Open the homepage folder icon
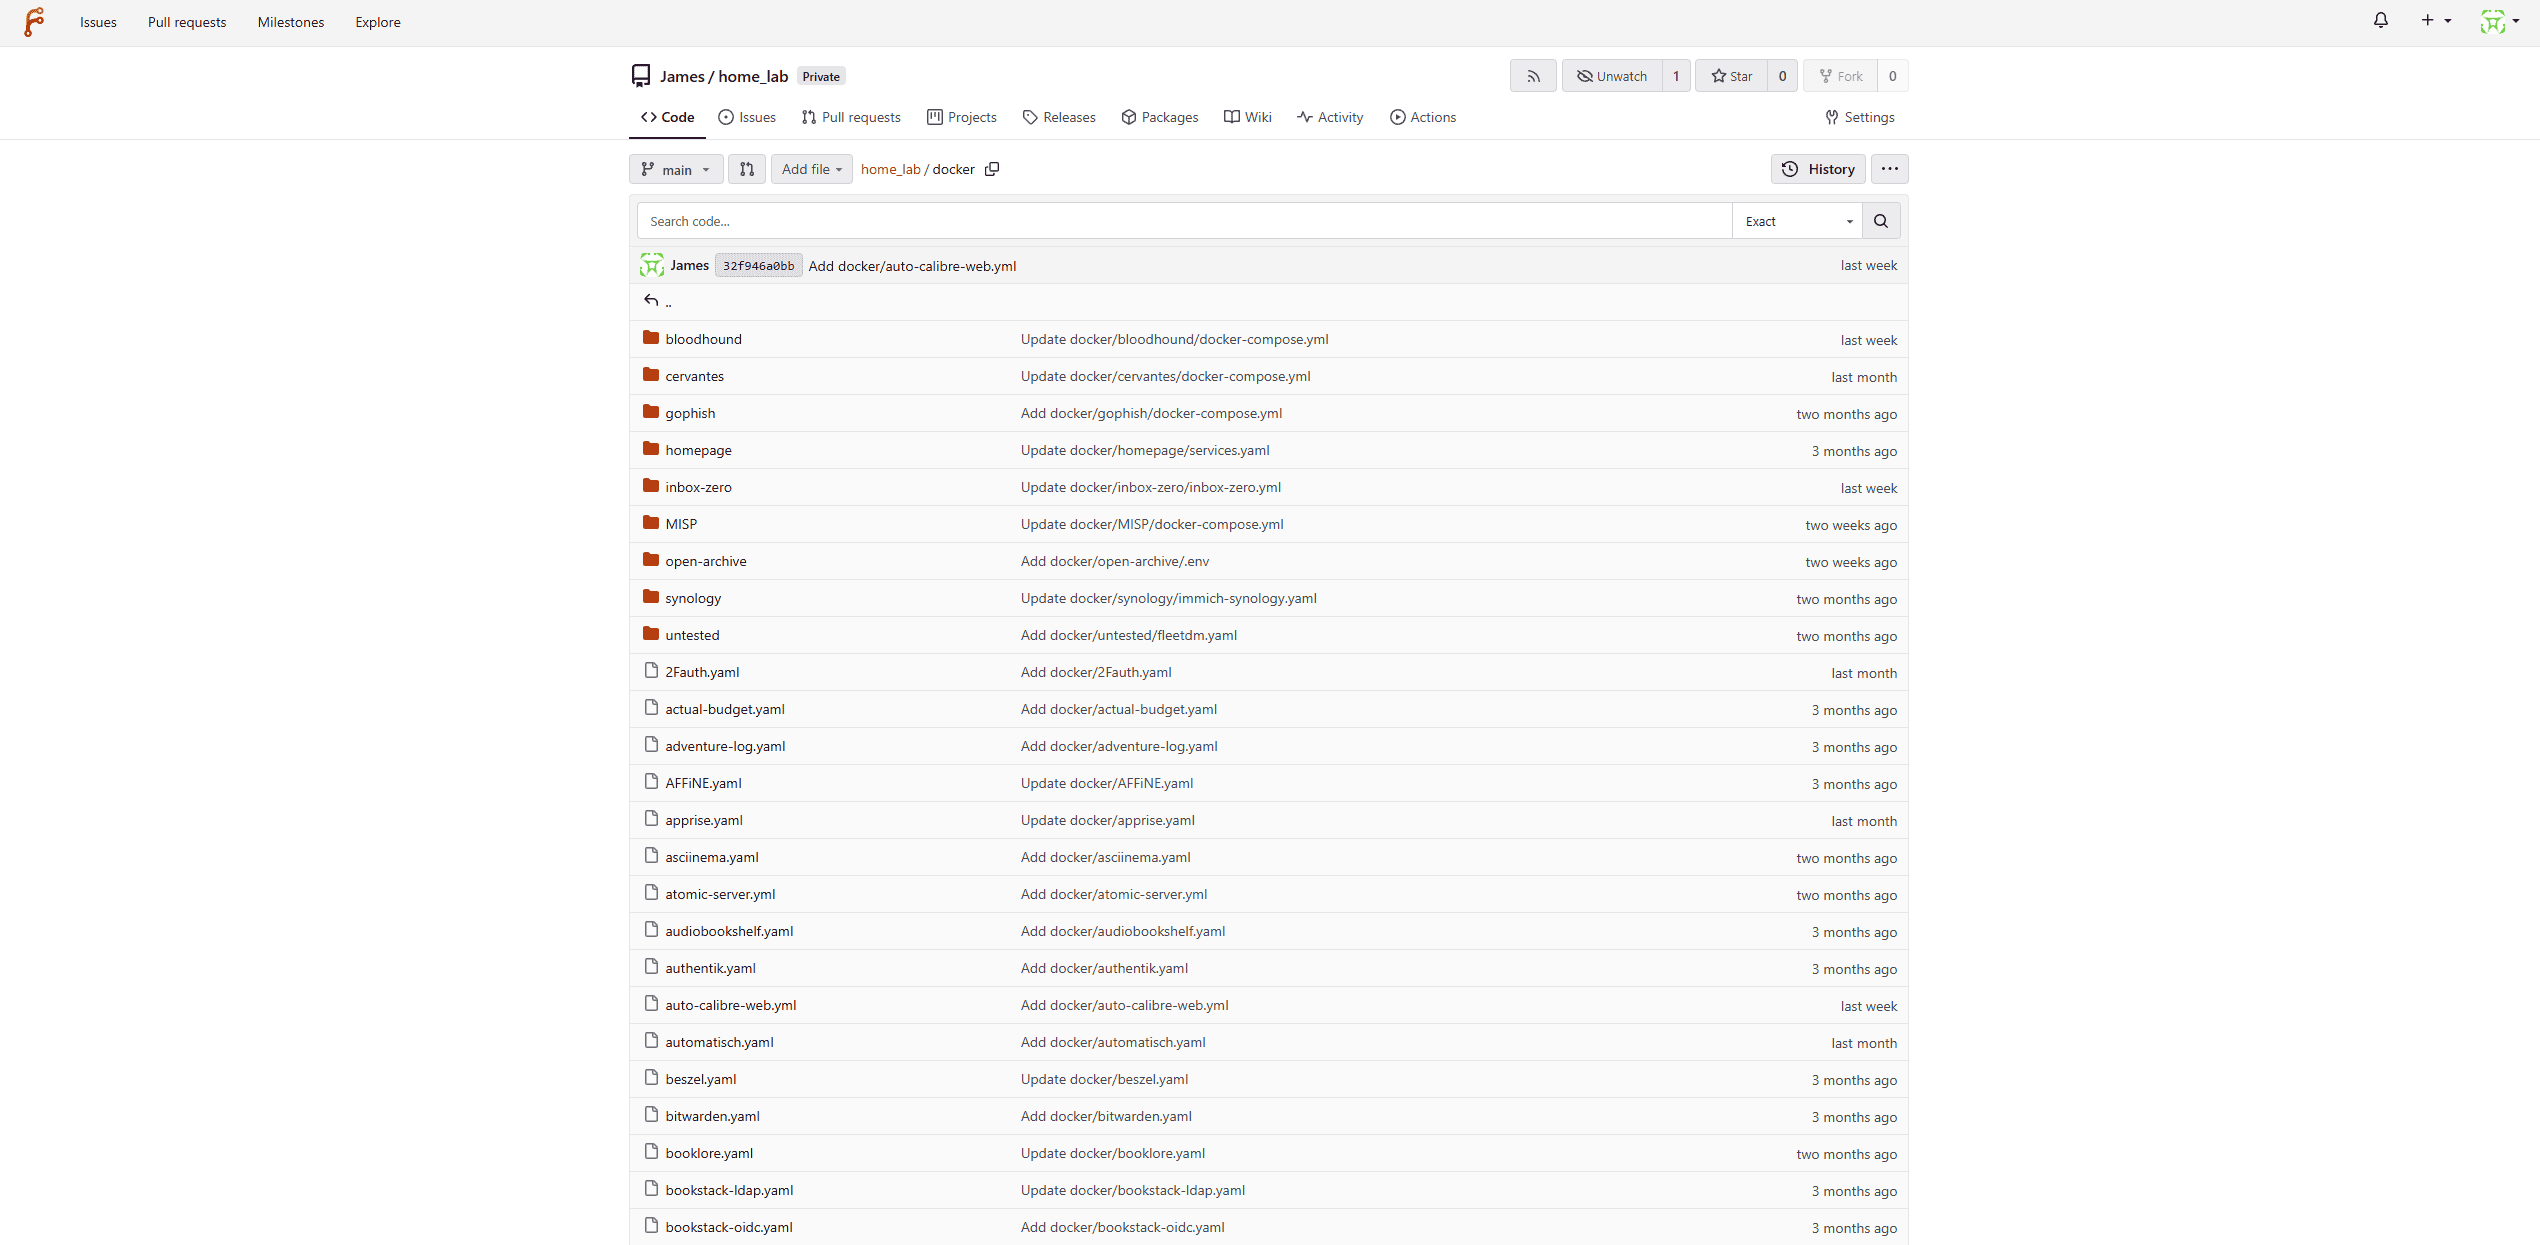The height and width of the screenshot is (1245, 2540). pos(651,449)
